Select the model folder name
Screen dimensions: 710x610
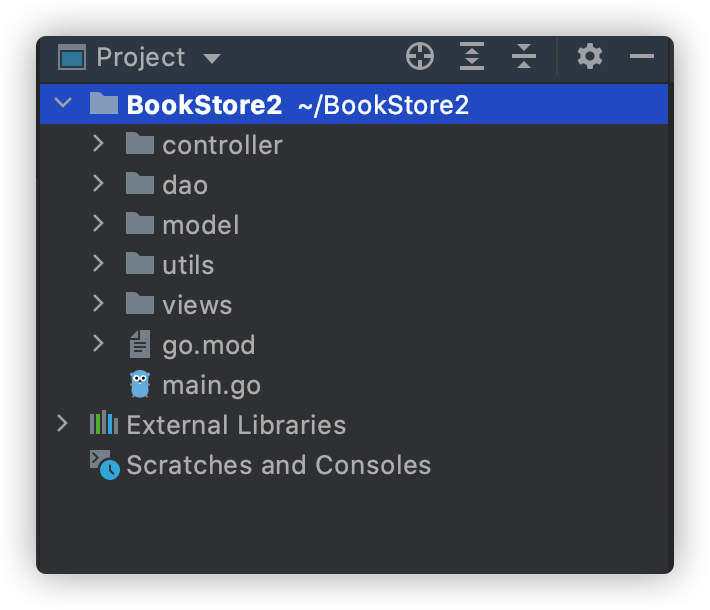pyautogui.click(x=201, y=225)
